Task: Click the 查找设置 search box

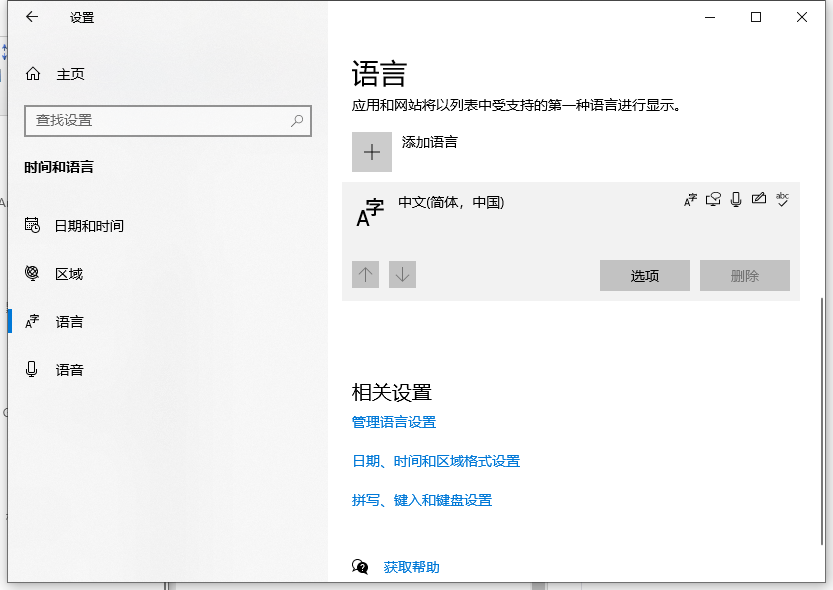Action: 168,120
